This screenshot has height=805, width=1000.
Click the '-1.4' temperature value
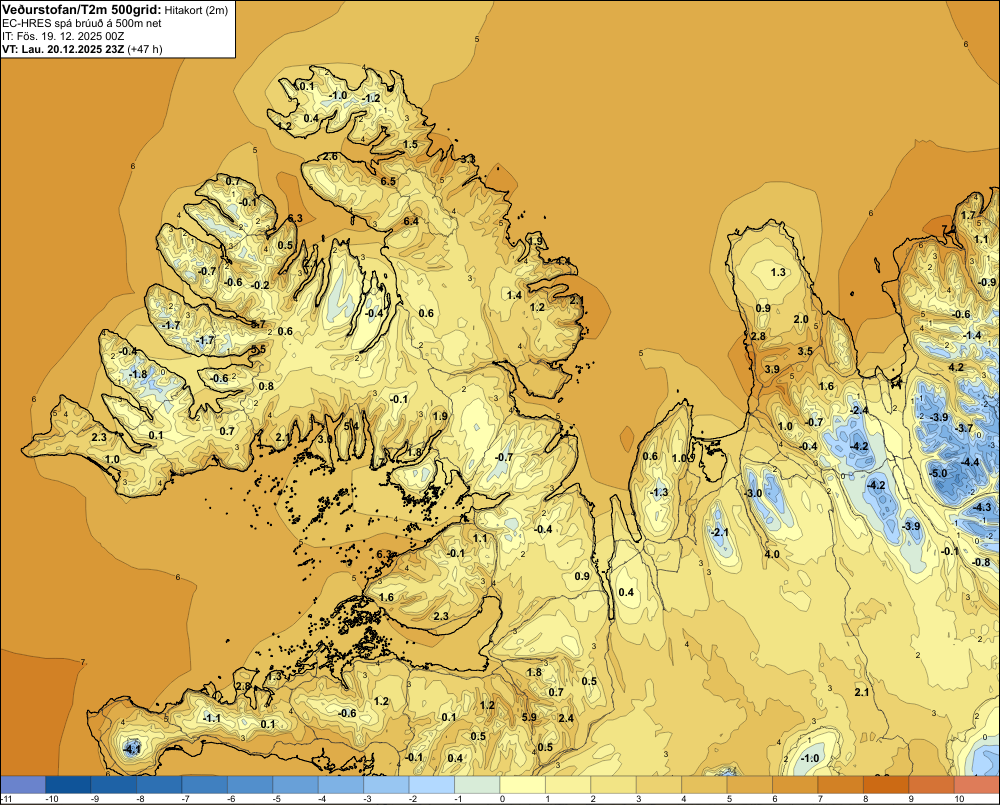(x=972, y=336)
